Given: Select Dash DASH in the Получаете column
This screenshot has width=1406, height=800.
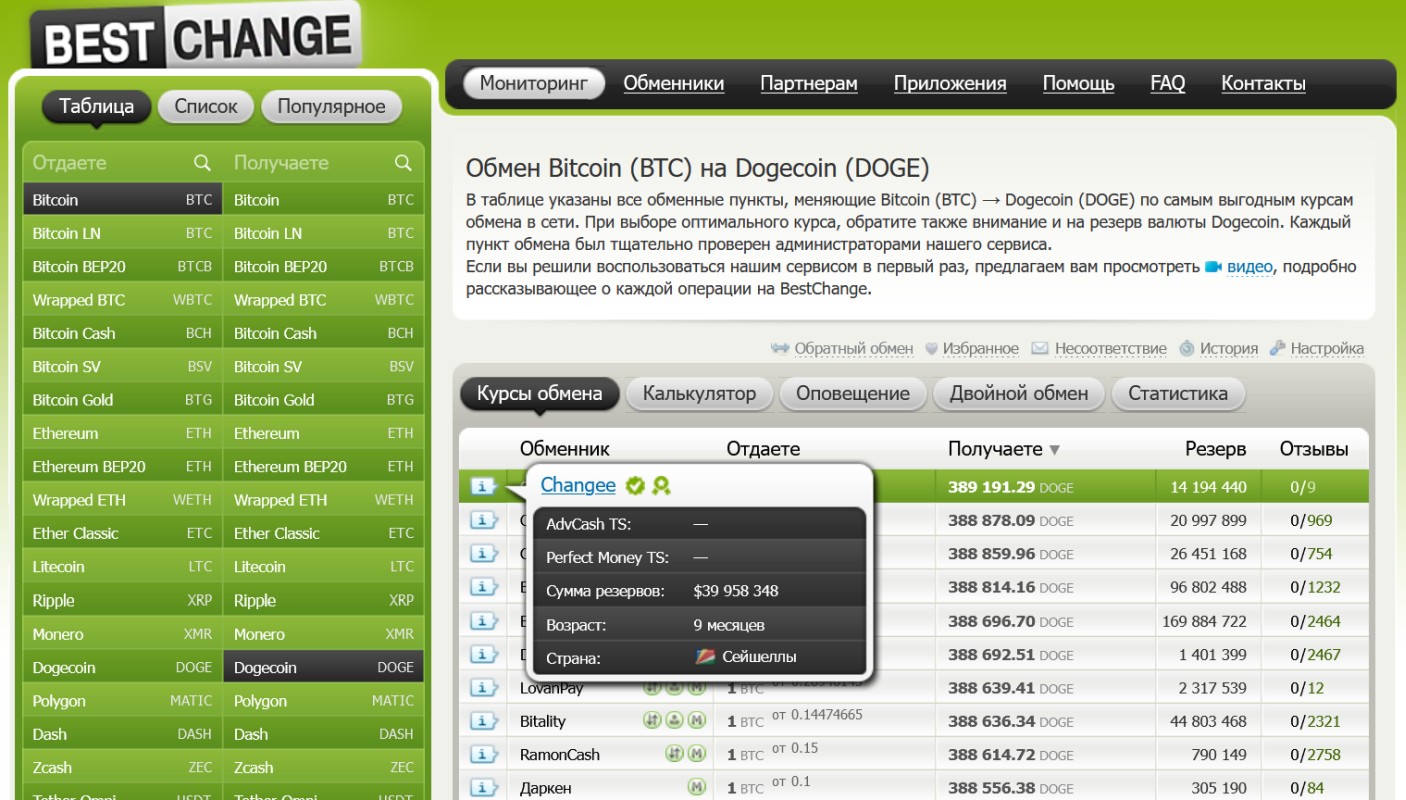Looking at the screenshot, I should coord(324,734).
